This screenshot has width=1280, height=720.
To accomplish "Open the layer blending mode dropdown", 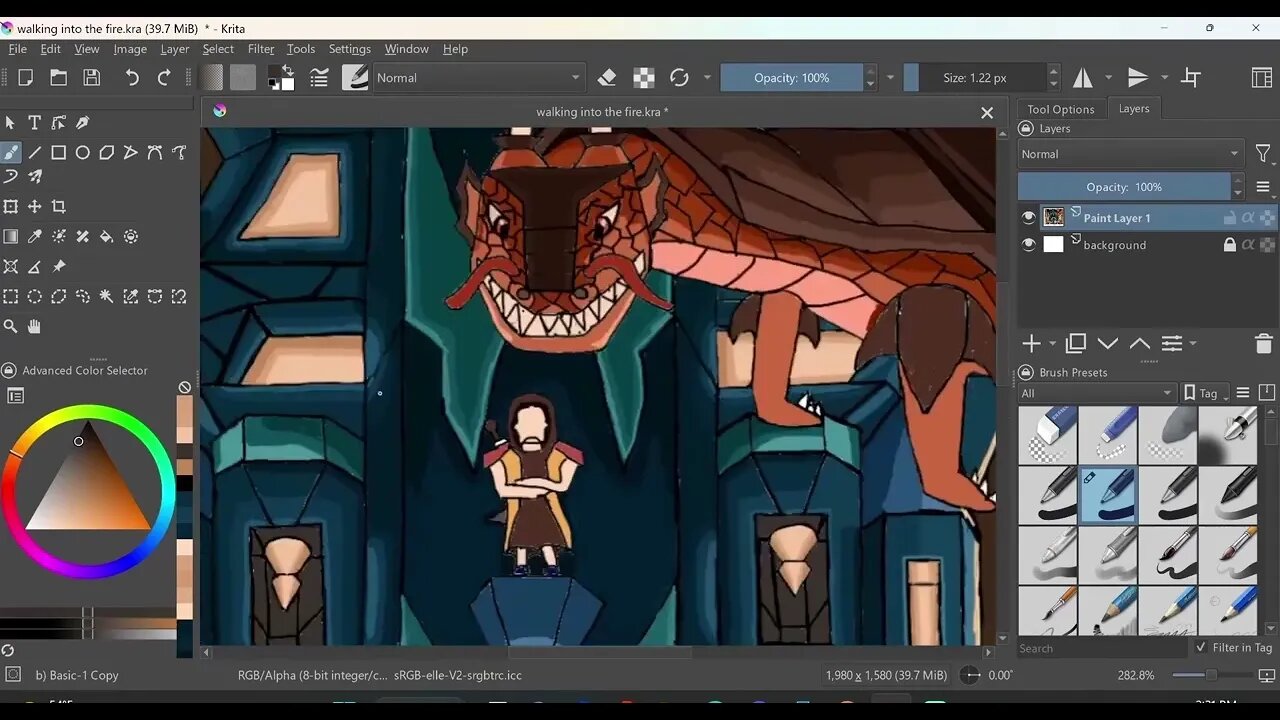I will pos(1130,154).
